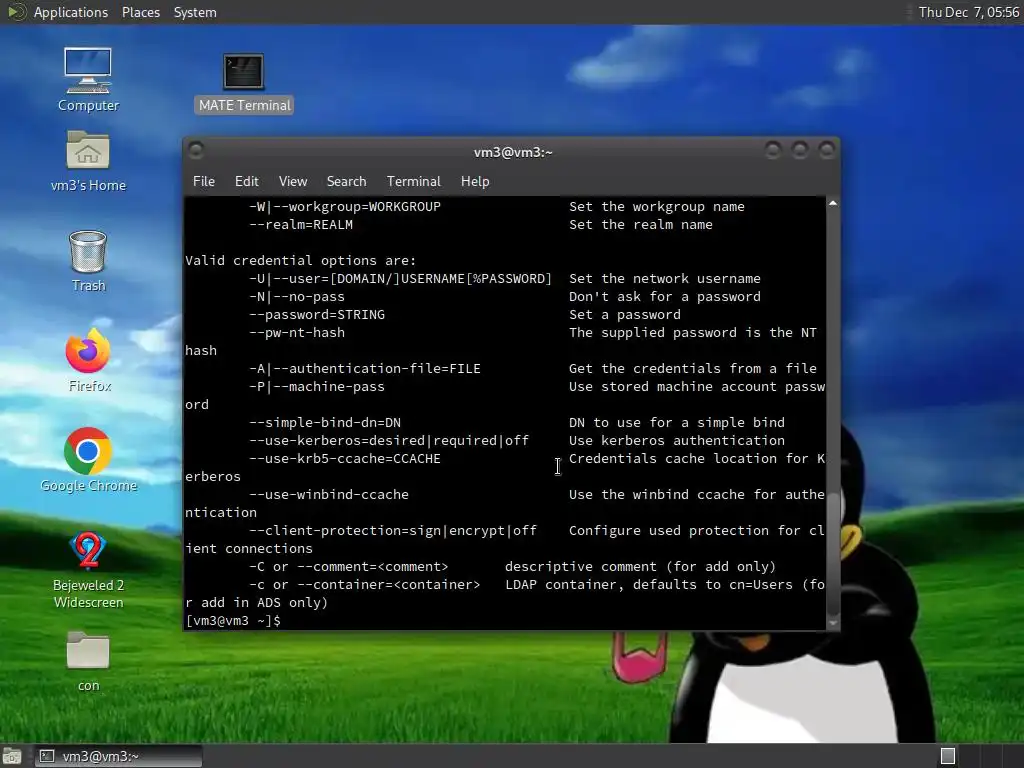
Task: Open the terminal Edit menu
Action: [246, 182]
